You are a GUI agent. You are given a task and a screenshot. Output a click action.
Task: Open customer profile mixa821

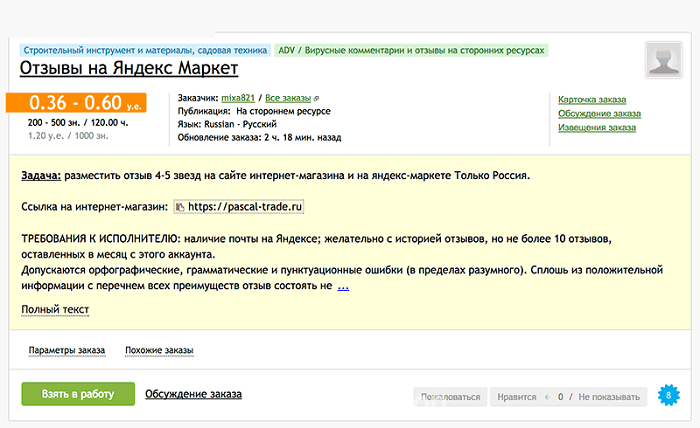coord(238,98)
